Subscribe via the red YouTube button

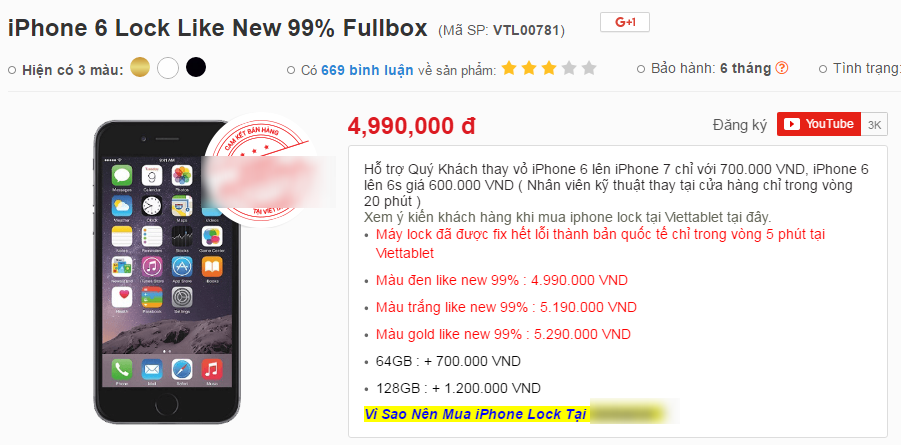[x=818, y=124]
